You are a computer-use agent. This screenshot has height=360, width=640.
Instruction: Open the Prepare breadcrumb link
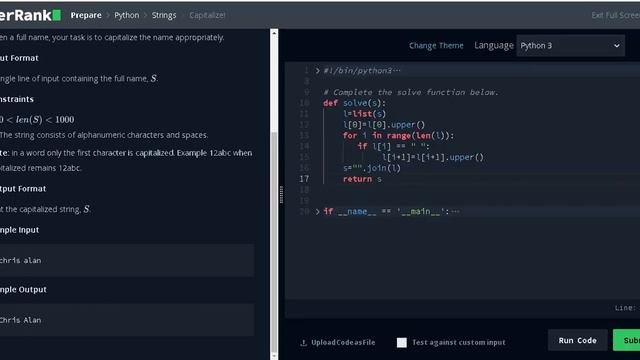tap(86, 15)
